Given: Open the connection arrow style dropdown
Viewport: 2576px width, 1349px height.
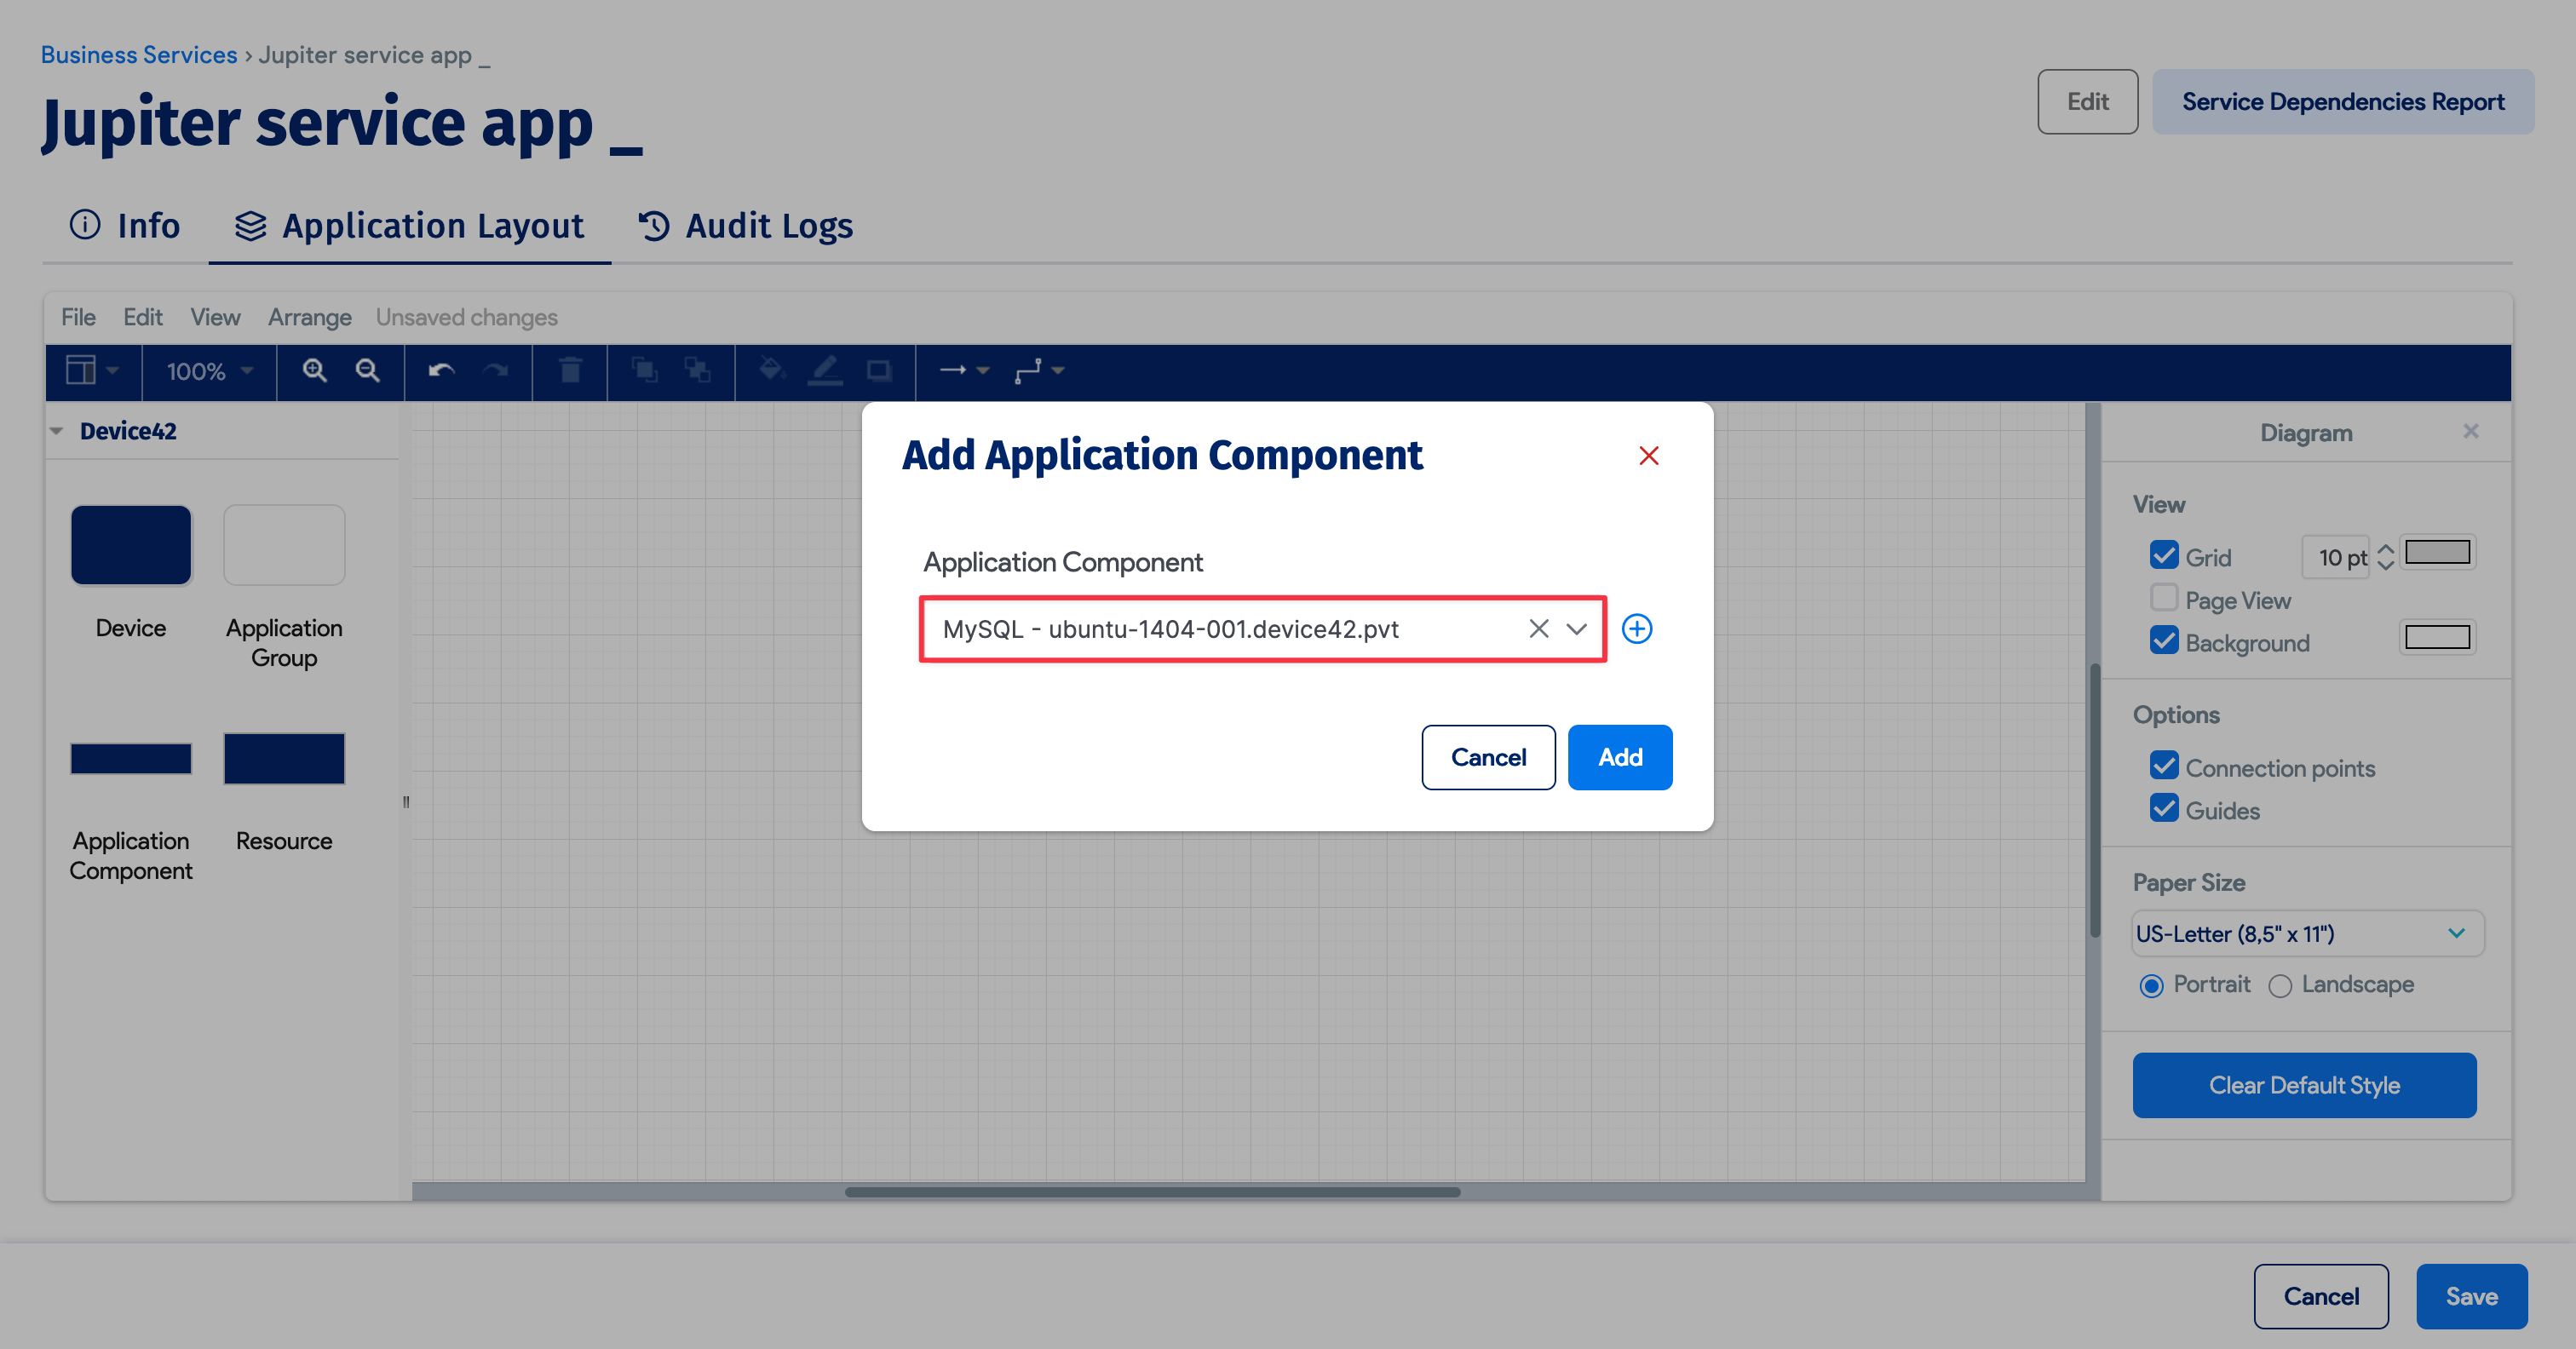Looking at the screenshot, I should pos(964,371).
